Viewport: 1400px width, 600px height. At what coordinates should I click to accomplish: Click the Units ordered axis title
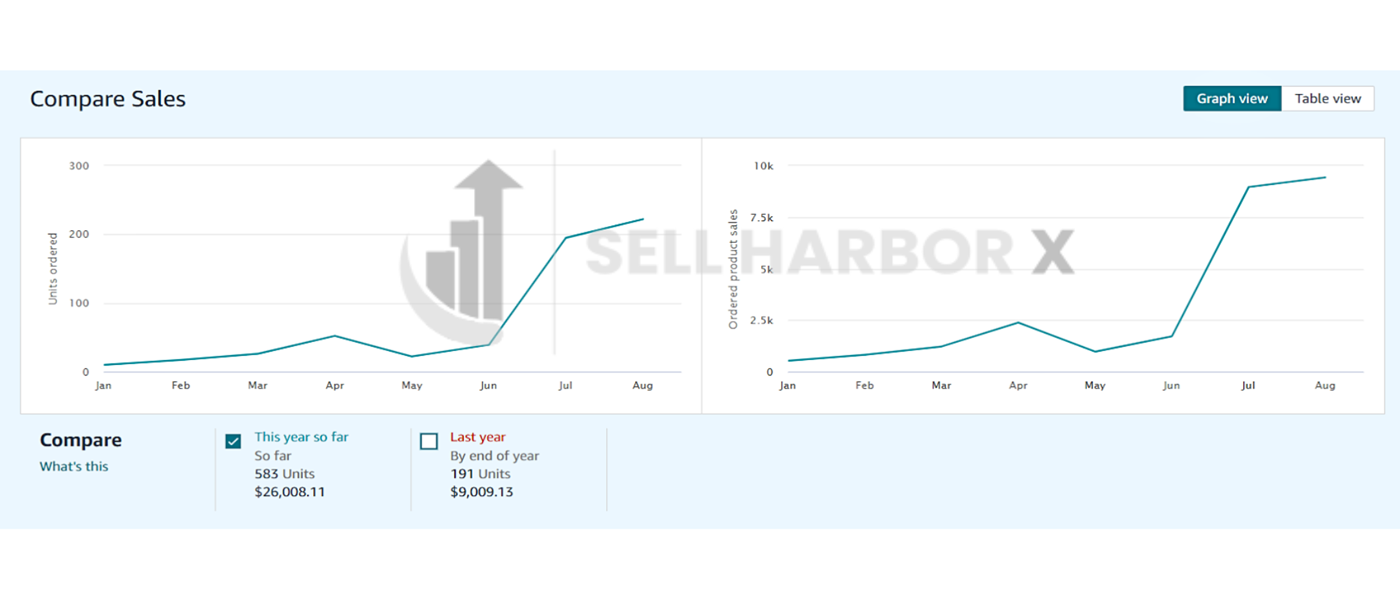point(53,268)
